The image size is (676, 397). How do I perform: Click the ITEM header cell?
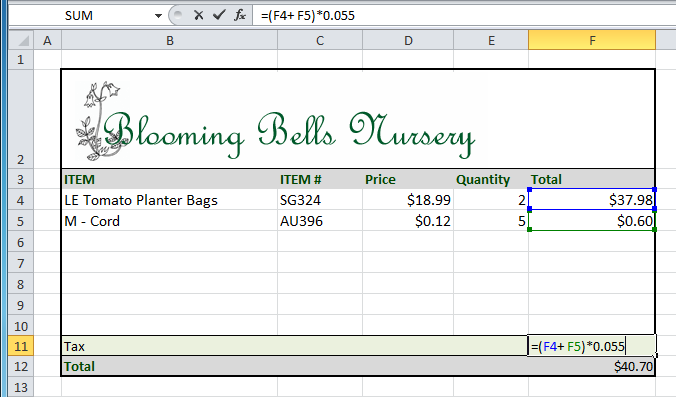(170, 179)
